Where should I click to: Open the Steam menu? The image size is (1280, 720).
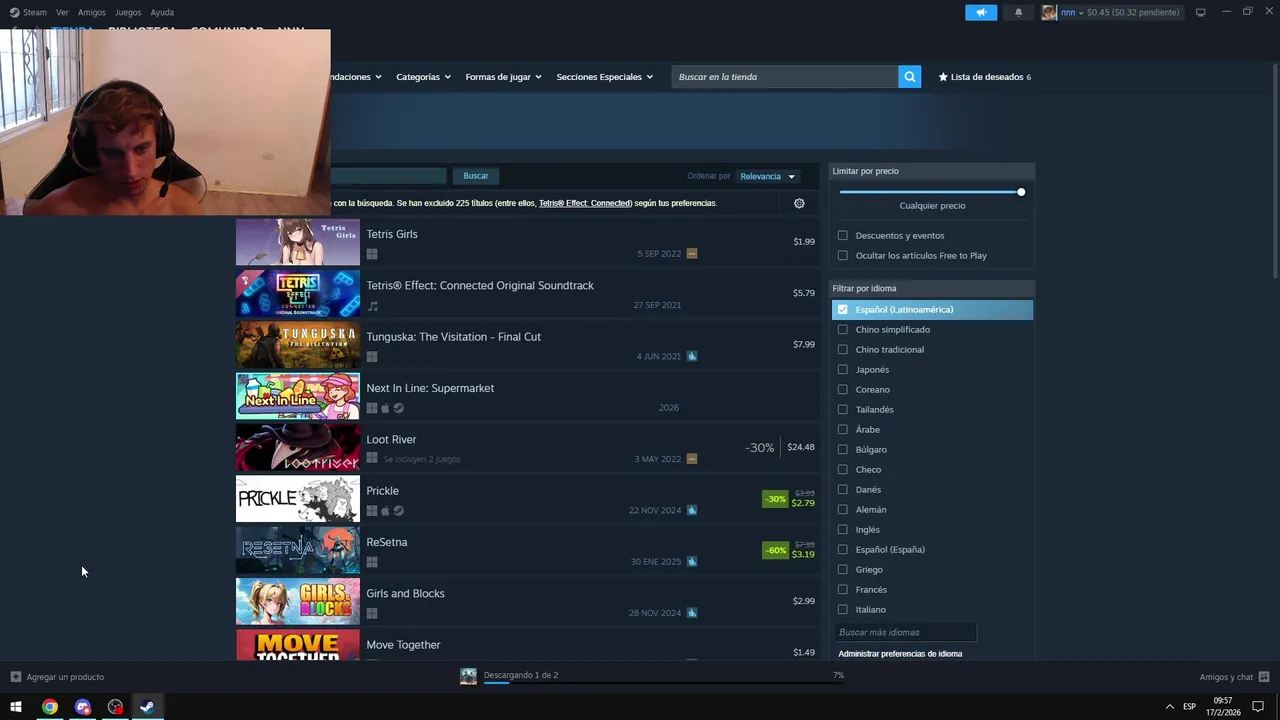35,12
